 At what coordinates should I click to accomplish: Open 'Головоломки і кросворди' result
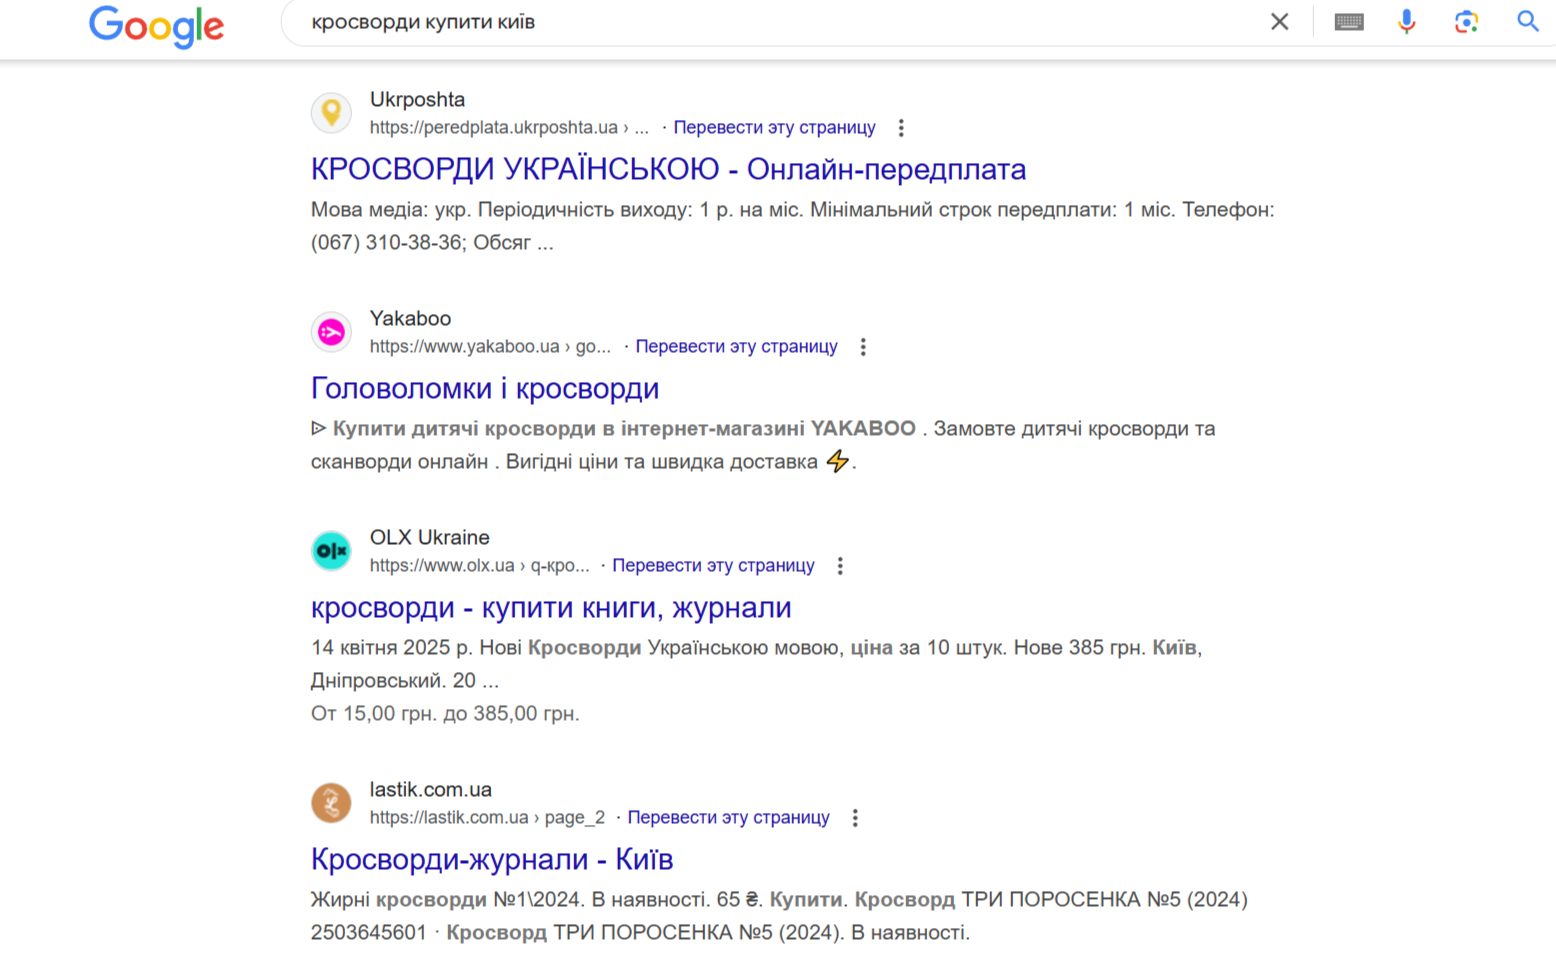[x=485, y=388]
